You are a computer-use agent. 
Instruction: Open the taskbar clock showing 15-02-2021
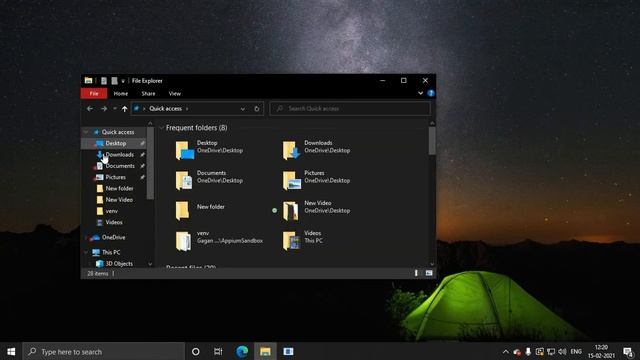601,351
